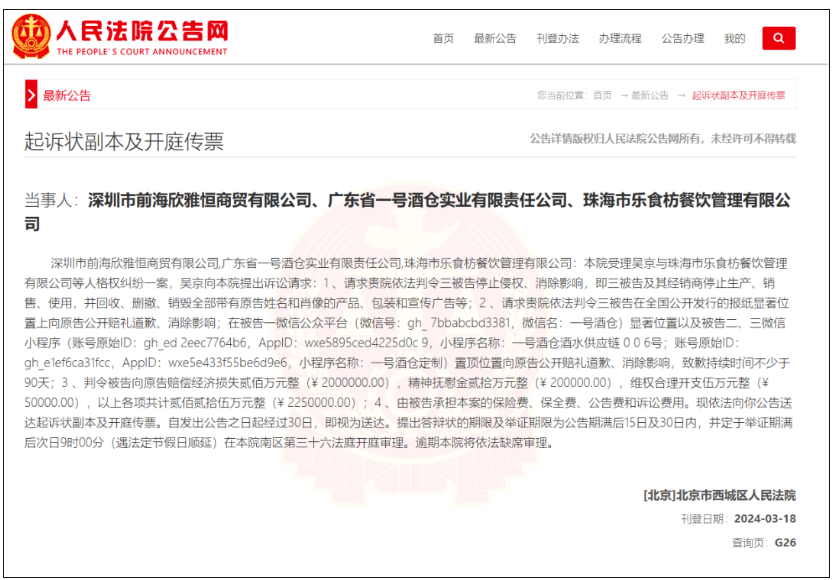
Task: Click the publication date 2024-03-18
Action: click(765, 519)
